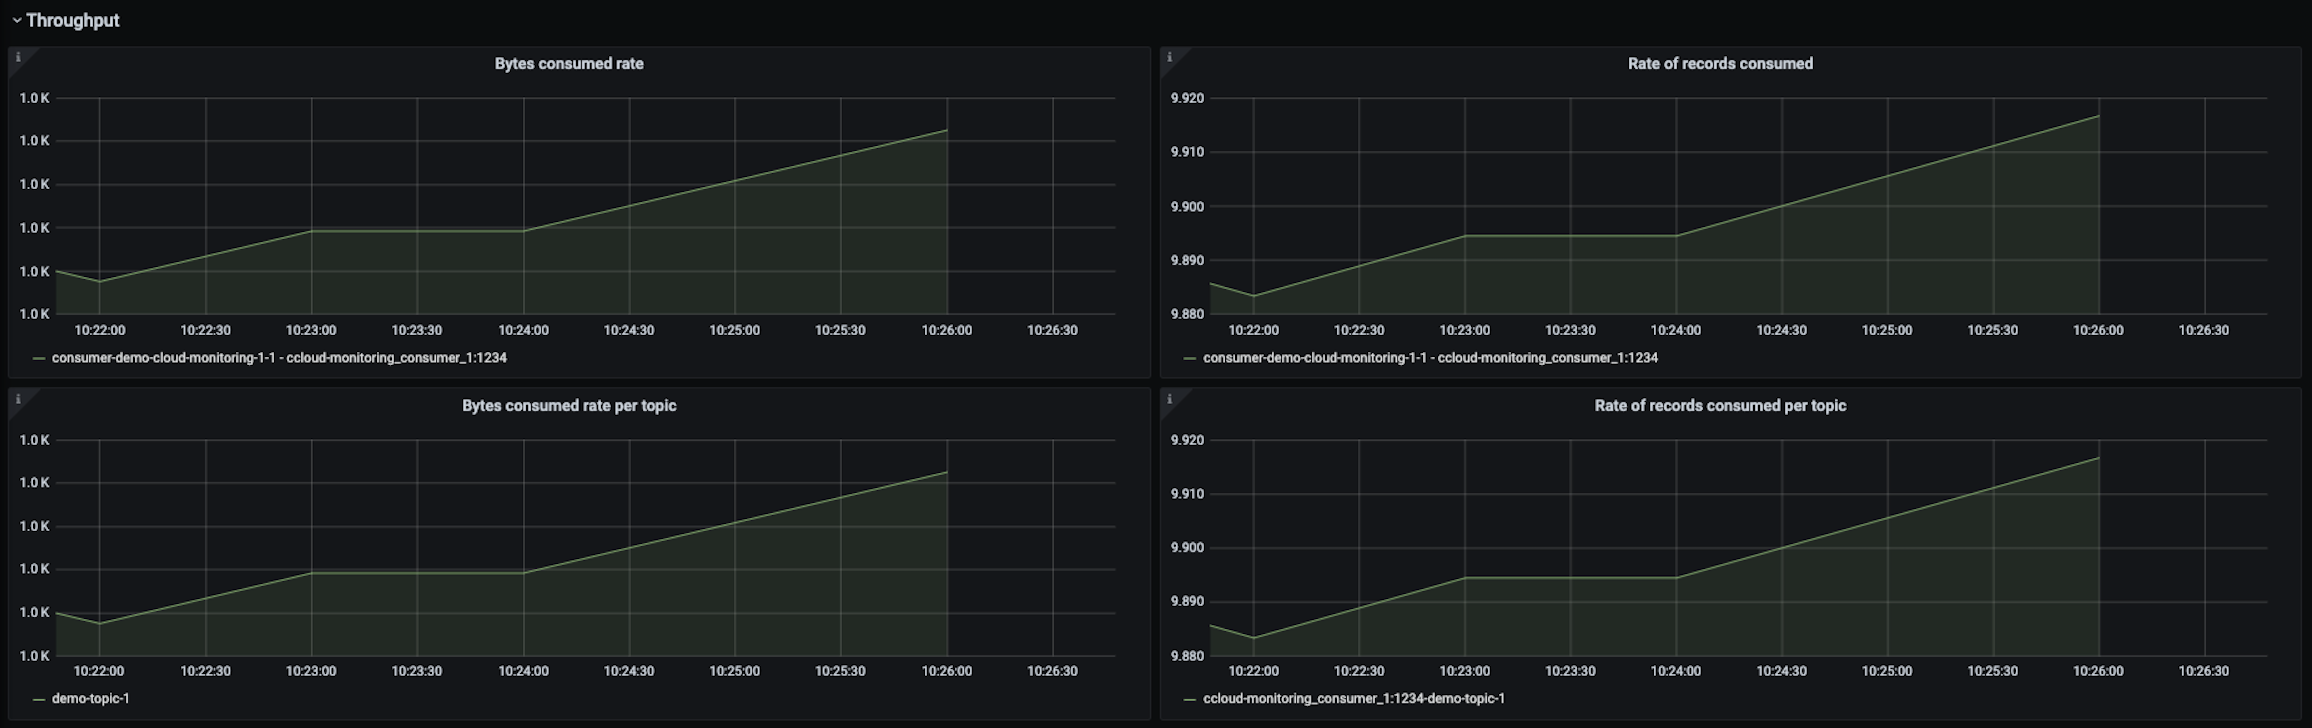Open the Rate of records consumed panel title menu
This screenshot has width=2312, height=728.
click(x=1720, y=63)
